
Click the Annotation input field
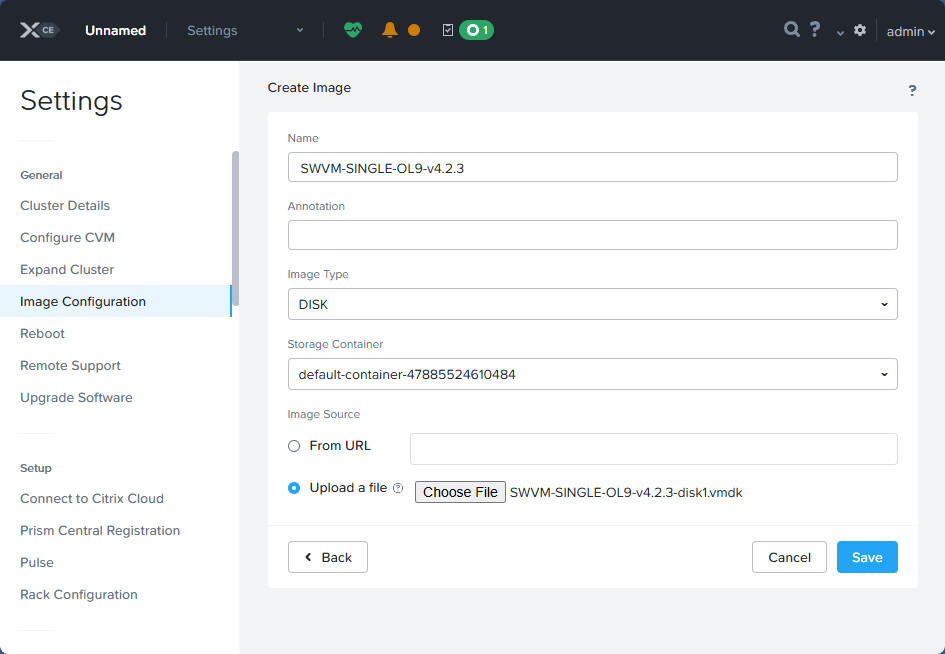pos(592,235)
